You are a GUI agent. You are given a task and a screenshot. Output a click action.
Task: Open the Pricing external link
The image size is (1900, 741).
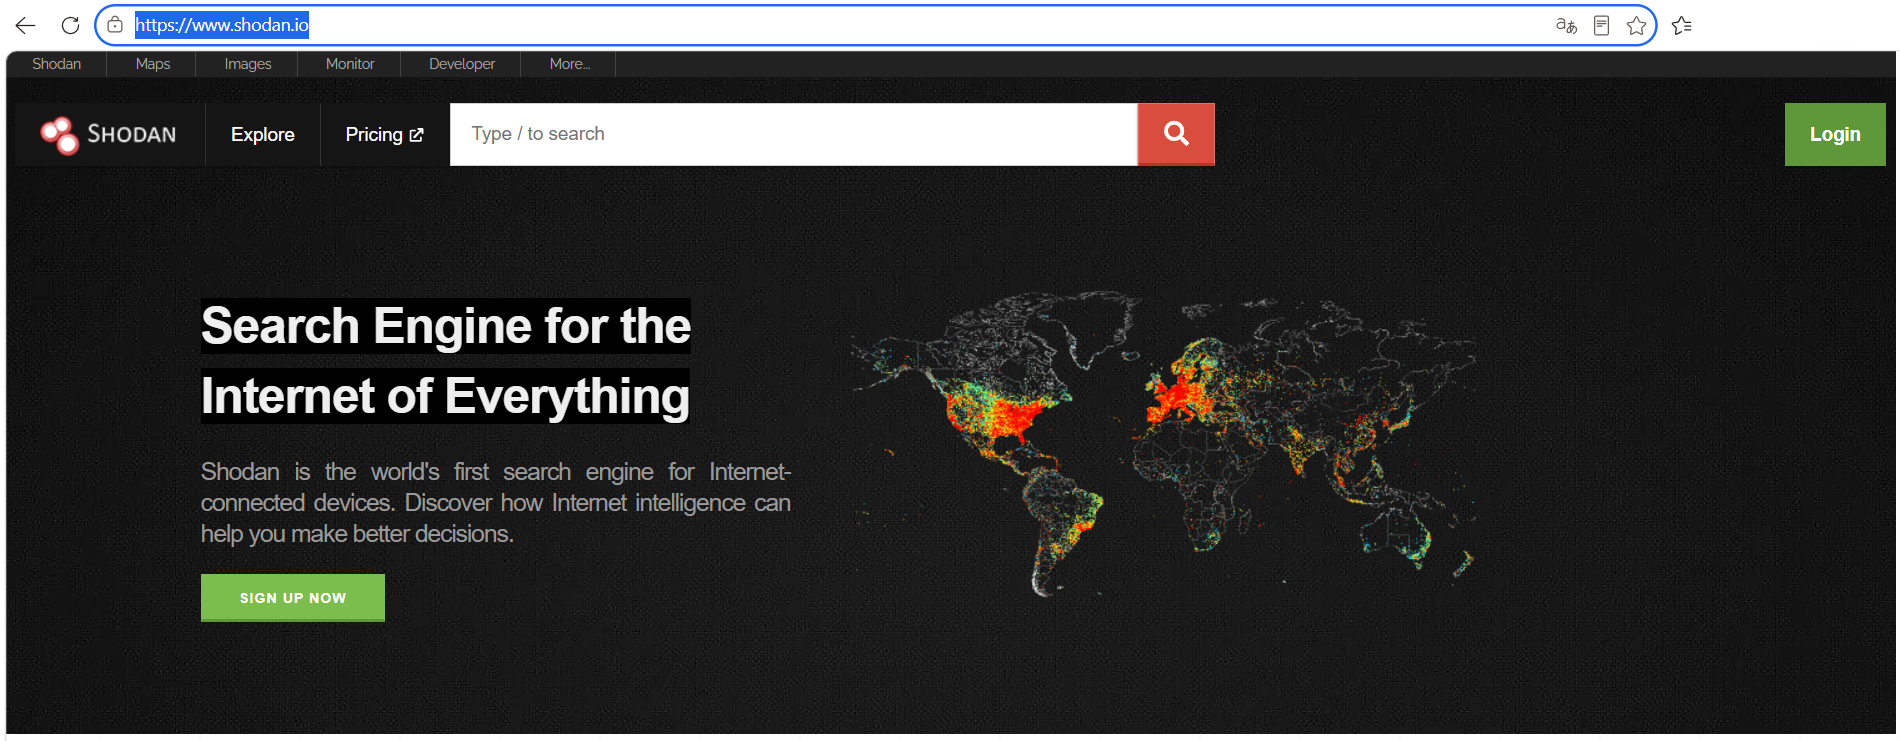pyautogui.click(x=385, y=134)
